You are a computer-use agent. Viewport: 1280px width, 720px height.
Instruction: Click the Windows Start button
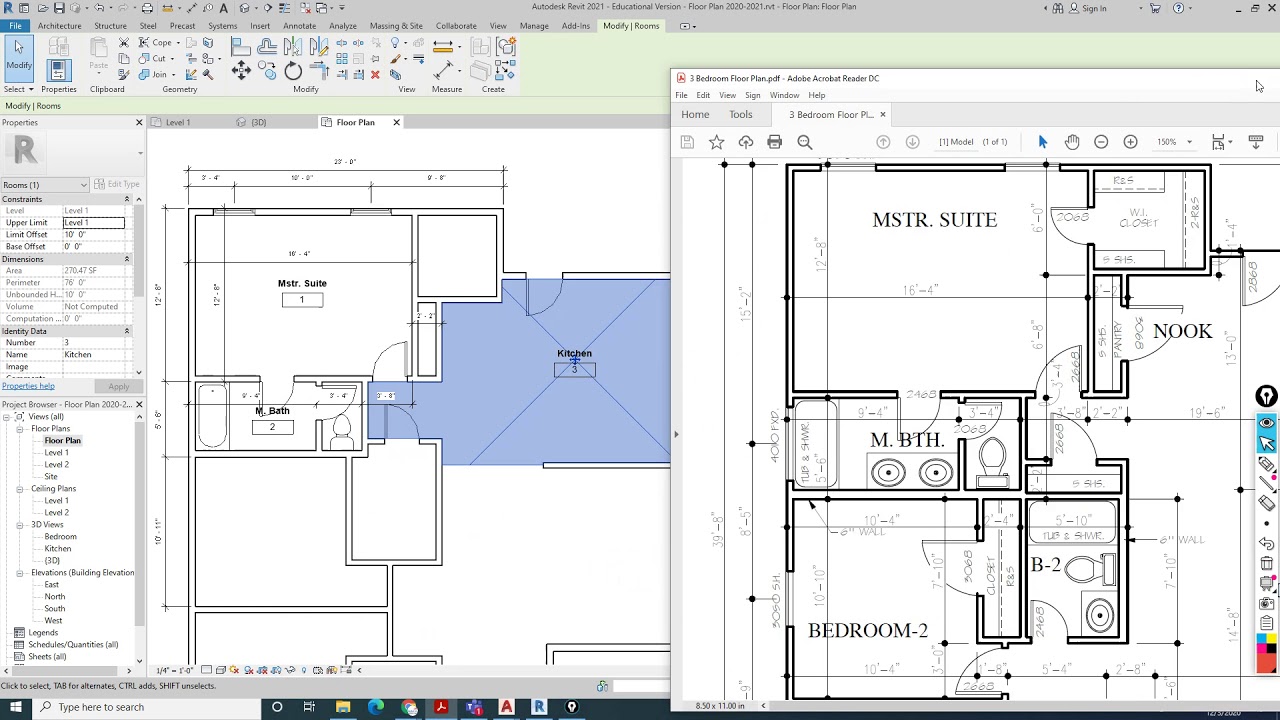pos(16,707)
